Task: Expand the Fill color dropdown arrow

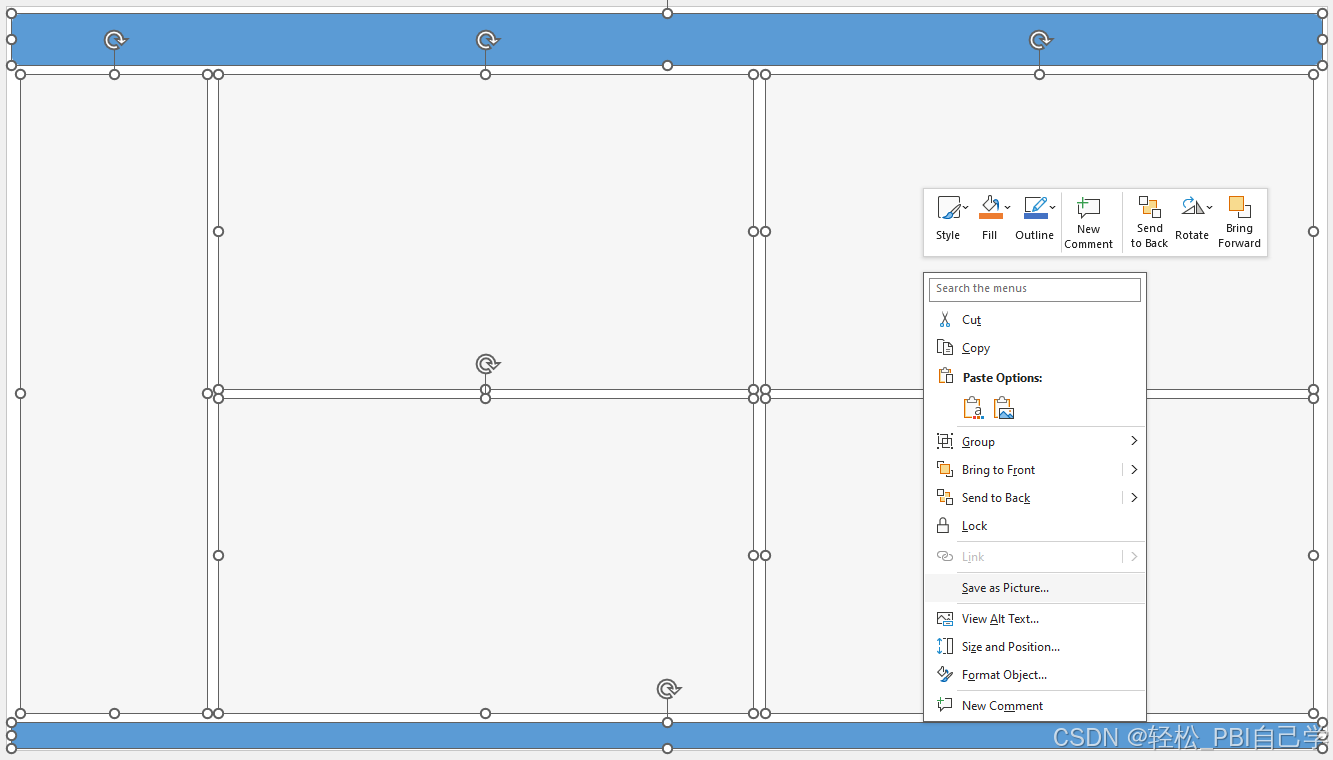Action: pos(1007,208)
